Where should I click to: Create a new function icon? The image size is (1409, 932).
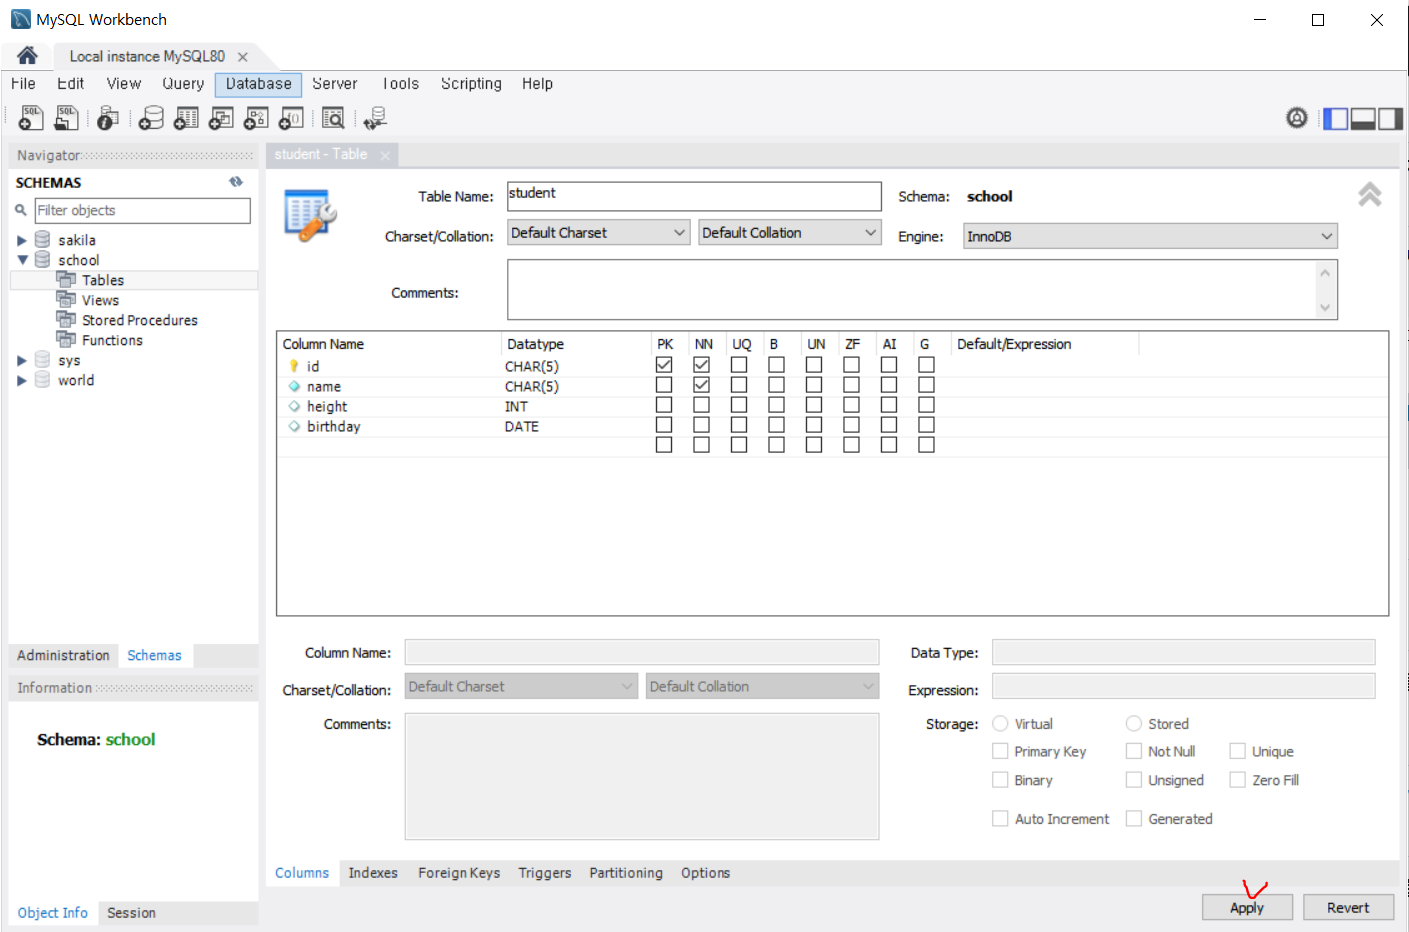pyautogui.click(x=291, y=118)
